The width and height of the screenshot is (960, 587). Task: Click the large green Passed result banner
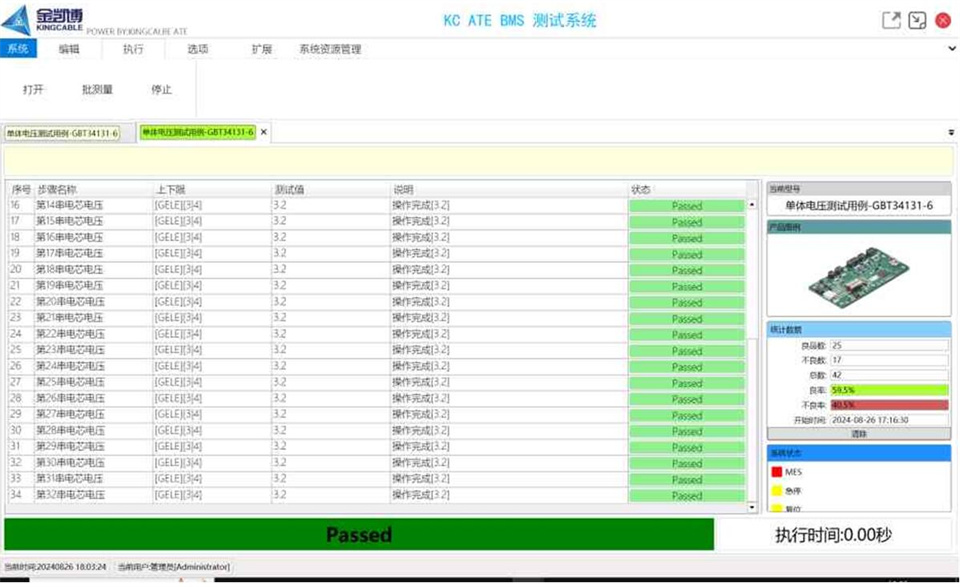(x=359, y=535)
